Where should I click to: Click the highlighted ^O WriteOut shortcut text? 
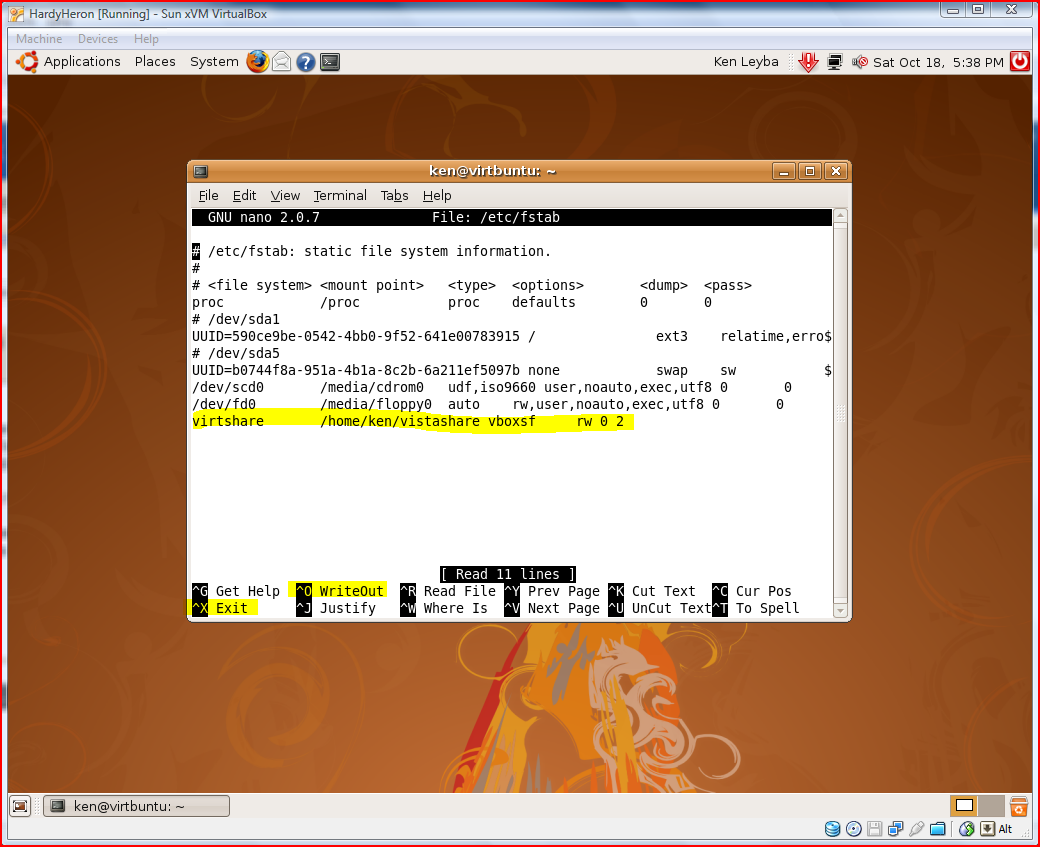point(340,591)
